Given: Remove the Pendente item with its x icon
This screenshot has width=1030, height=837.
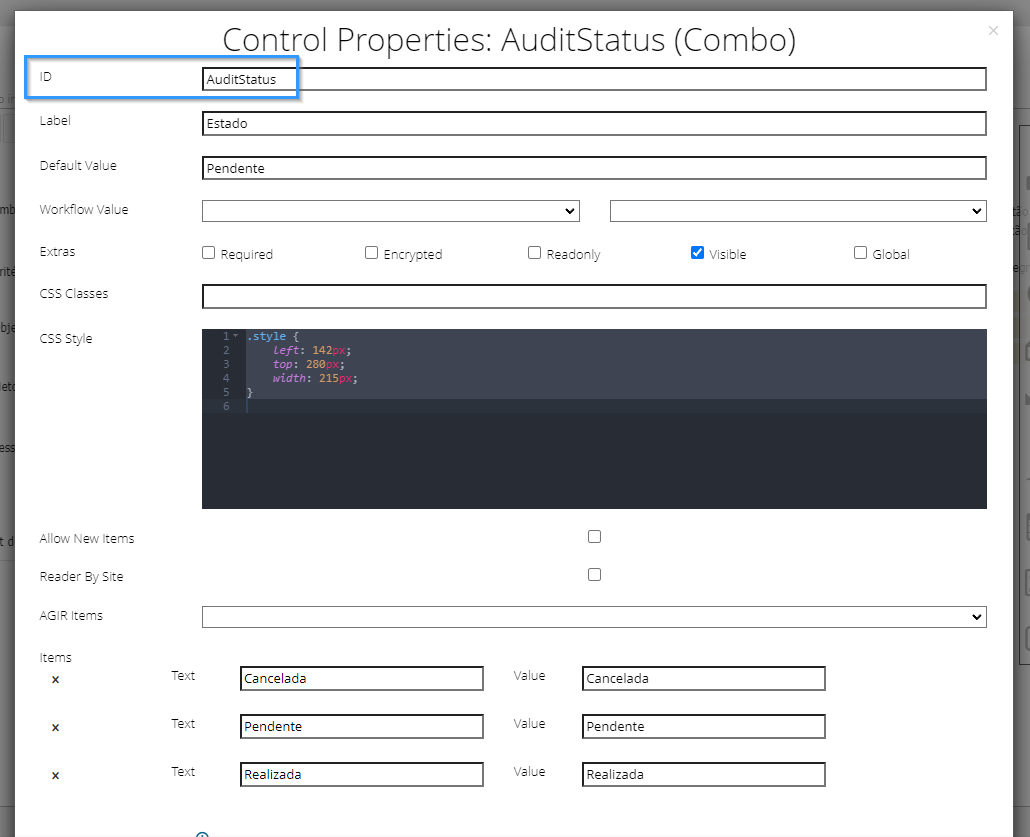Looking at the screenshot, I should pos(55,727).
